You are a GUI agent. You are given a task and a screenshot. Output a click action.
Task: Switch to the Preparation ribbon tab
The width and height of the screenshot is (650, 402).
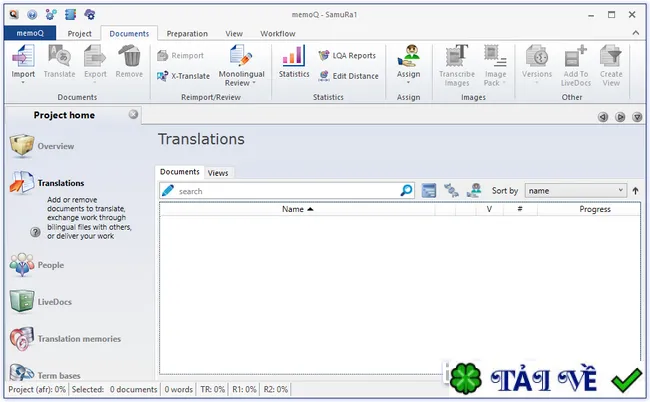[x=187, y=34]
